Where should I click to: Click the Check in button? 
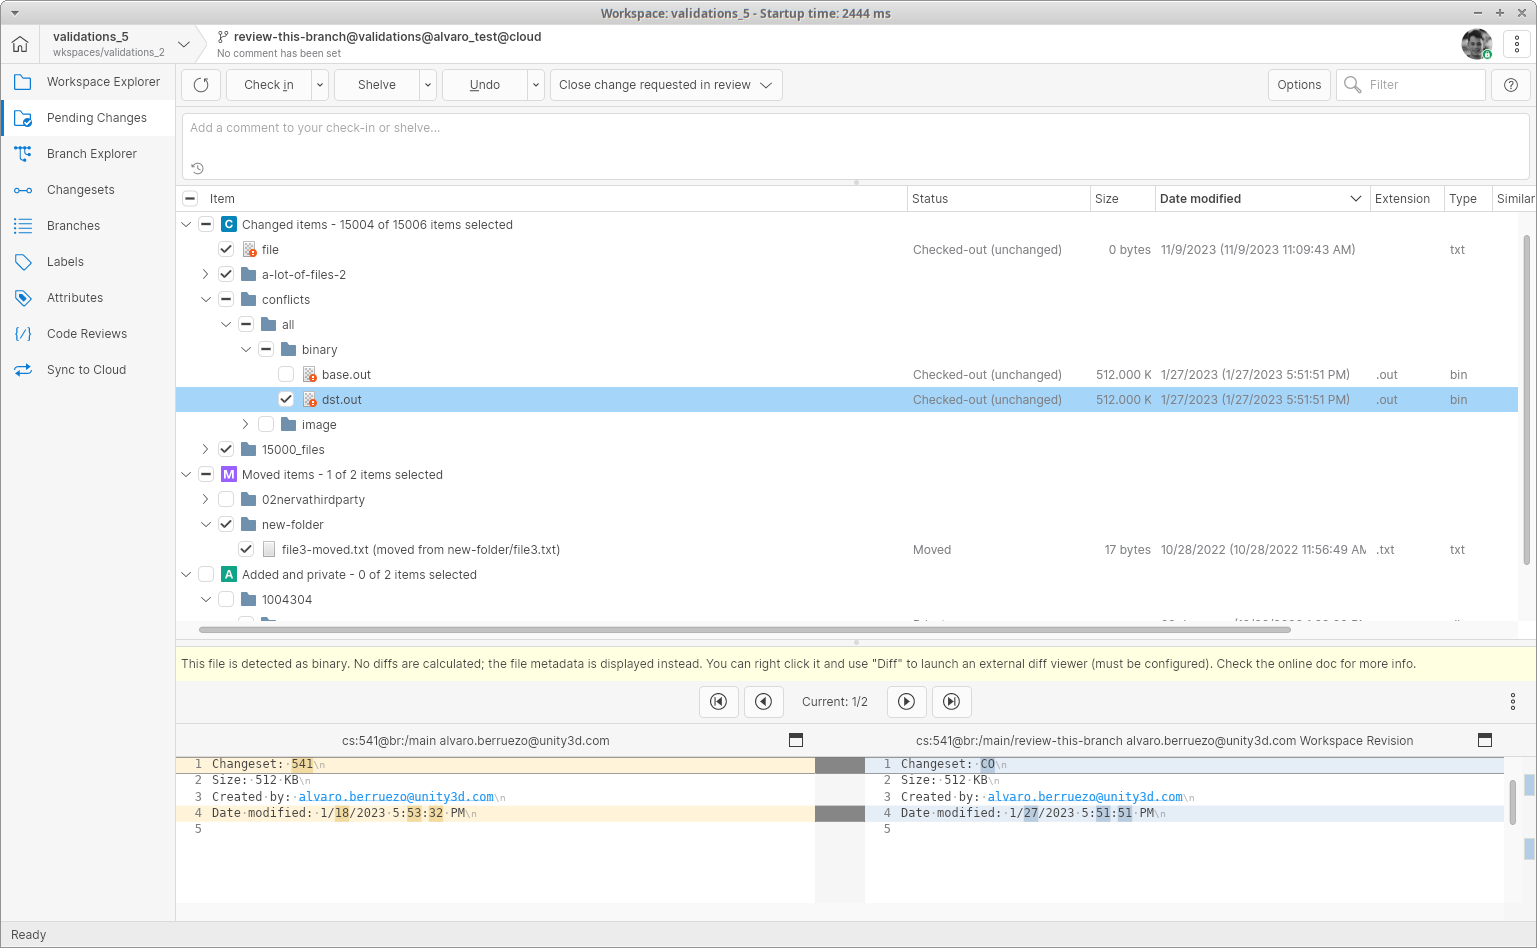(x=268, y=85)
